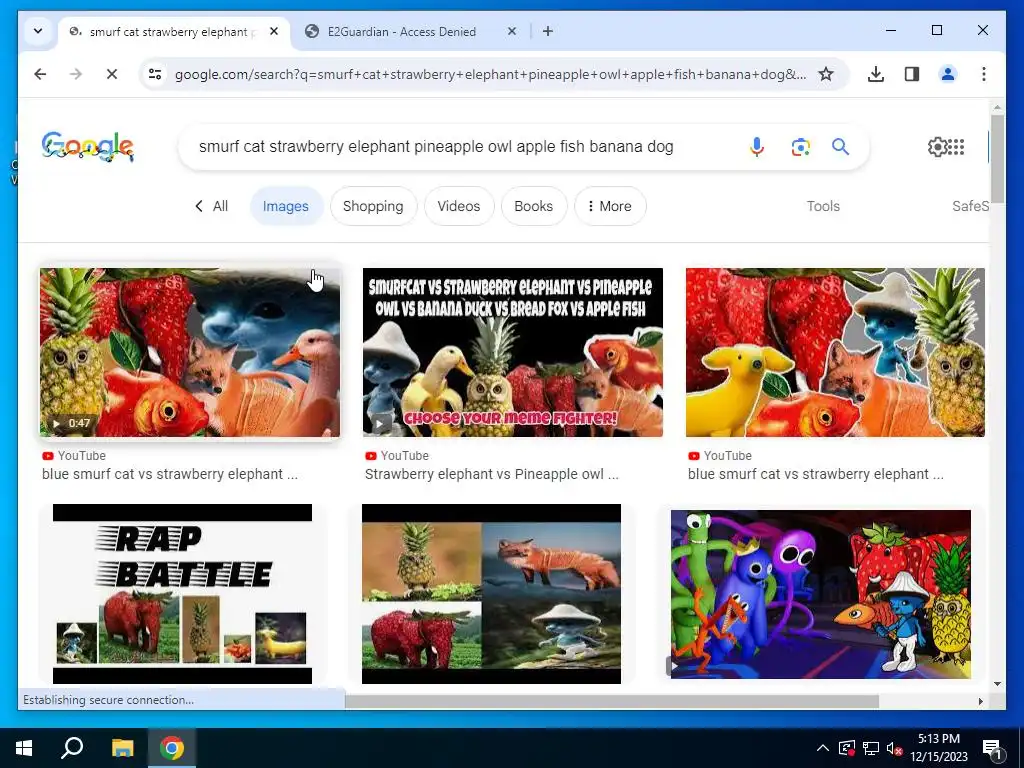Open the Rap Battle image result

[182, 594]
